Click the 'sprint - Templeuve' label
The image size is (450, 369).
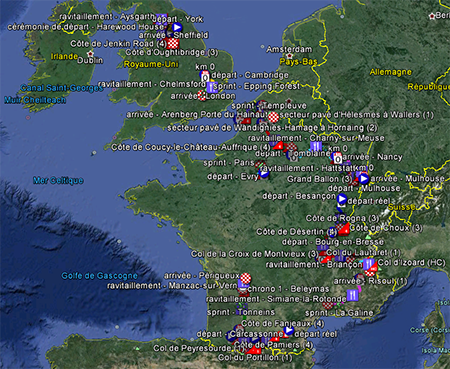(x=269, y=106)
